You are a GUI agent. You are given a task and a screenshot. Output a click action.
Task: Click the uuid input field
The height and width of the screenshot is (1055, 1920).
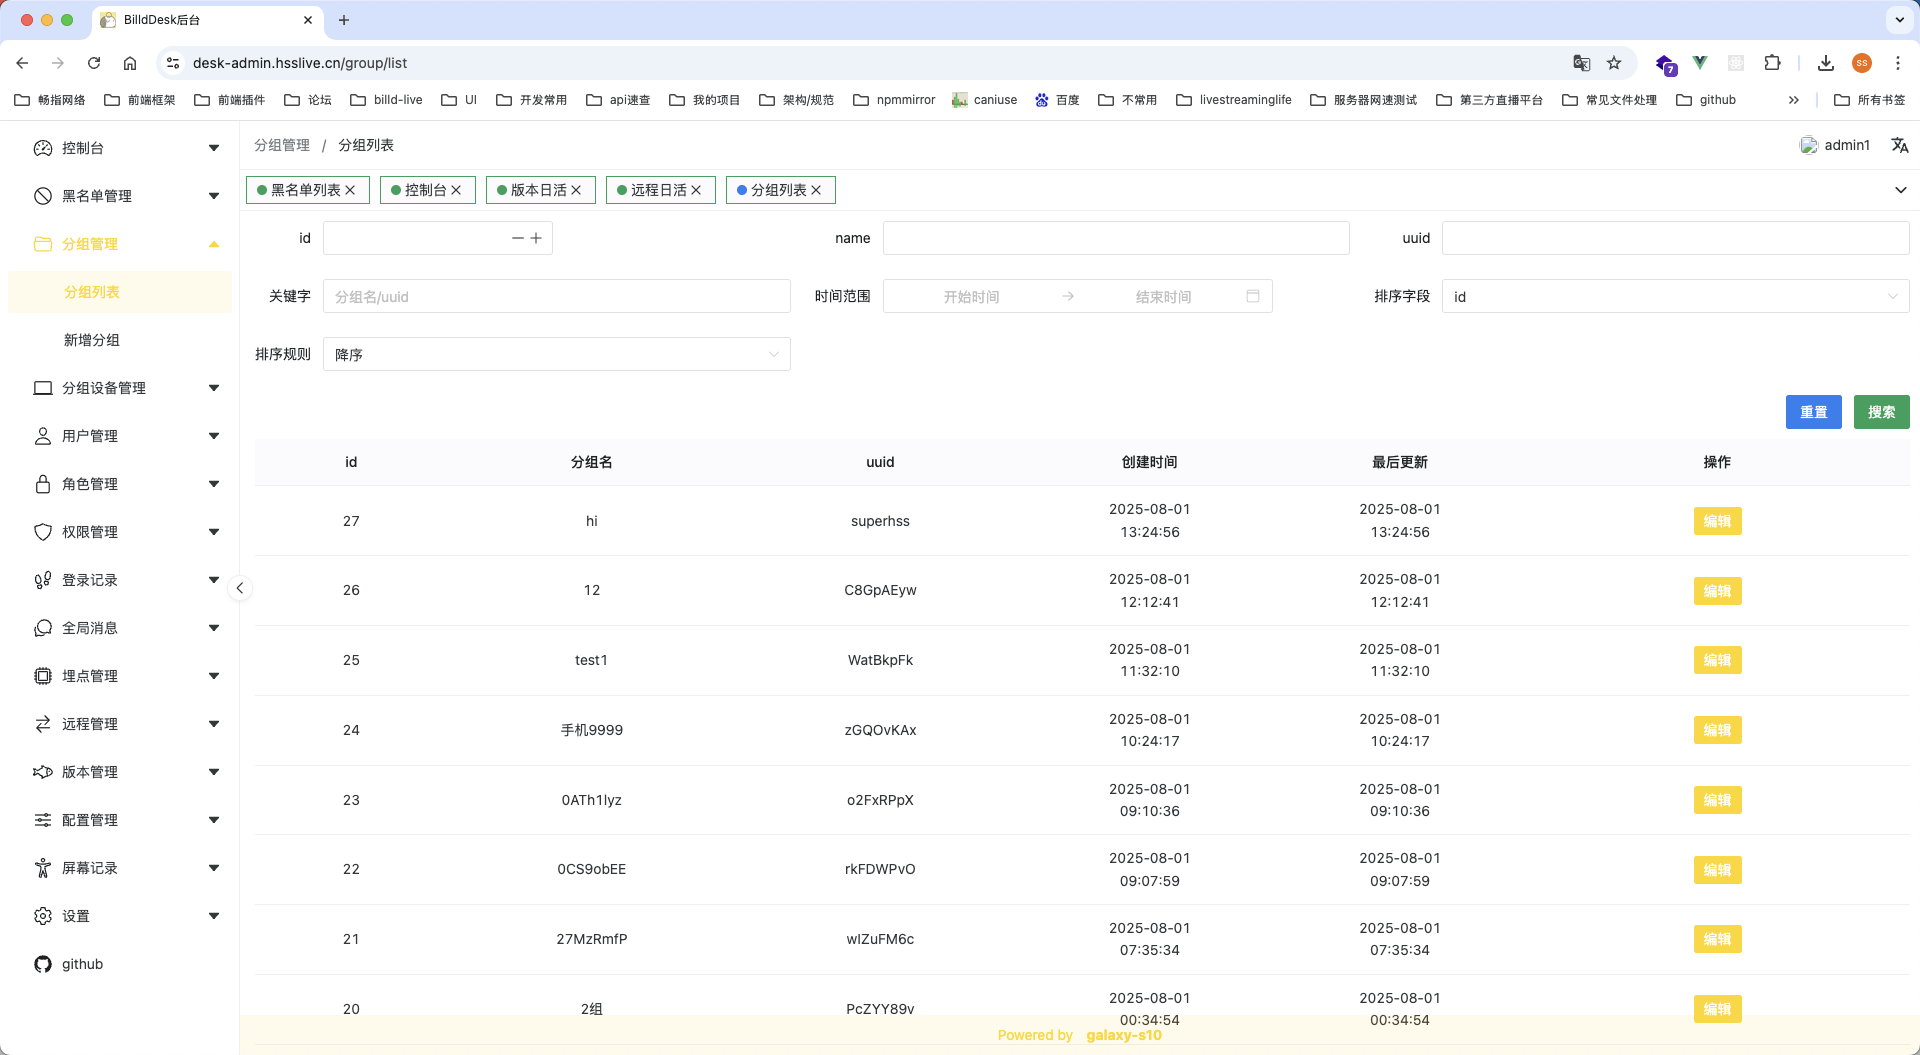click(x=1675, y=238)
